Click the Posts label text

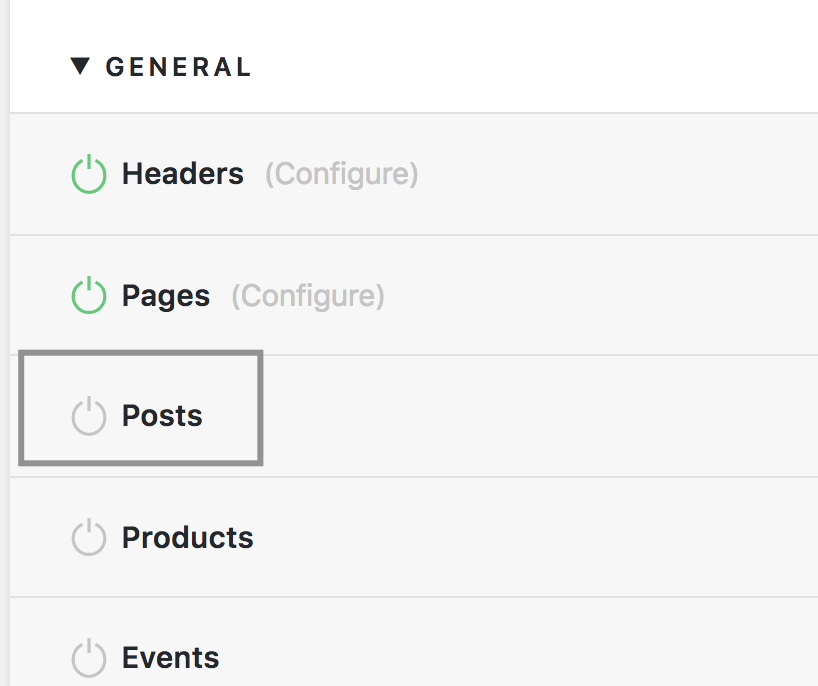pos(162,416)
